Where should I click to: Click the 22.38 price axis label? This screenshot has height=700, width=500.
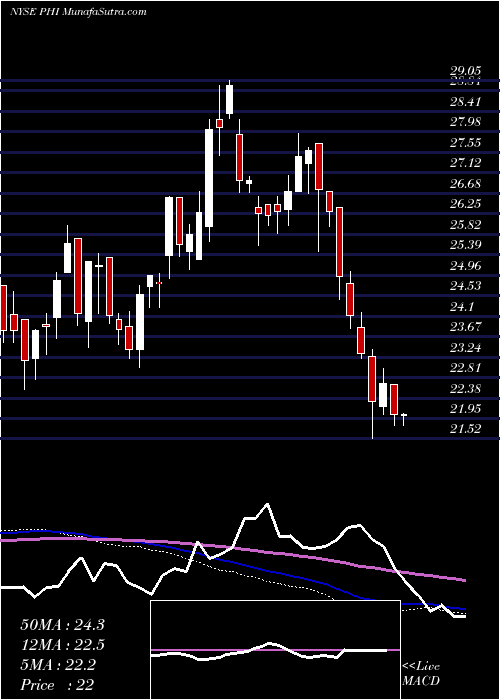(465, 389)
